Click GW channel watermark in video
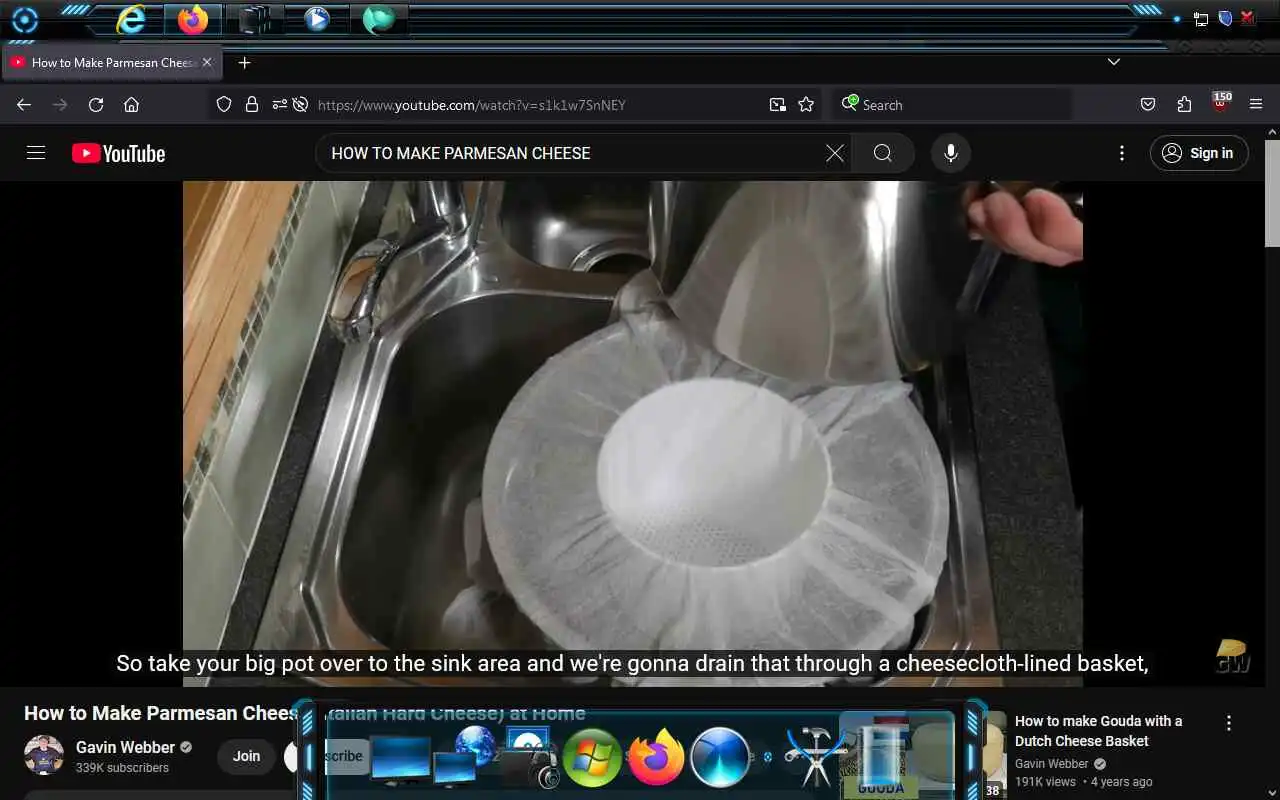This screenshot has width=1280, height=800. tap(1233, 656)
